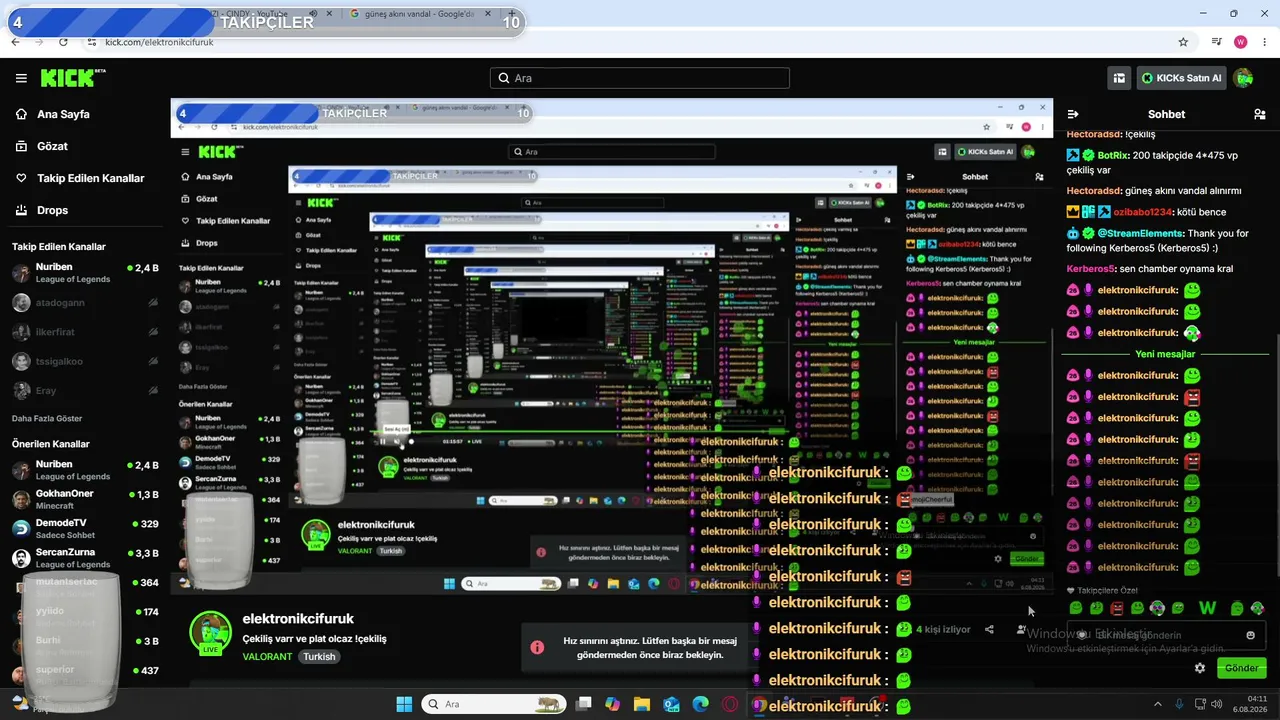Open Copilot from taskbar

(612, 704)
